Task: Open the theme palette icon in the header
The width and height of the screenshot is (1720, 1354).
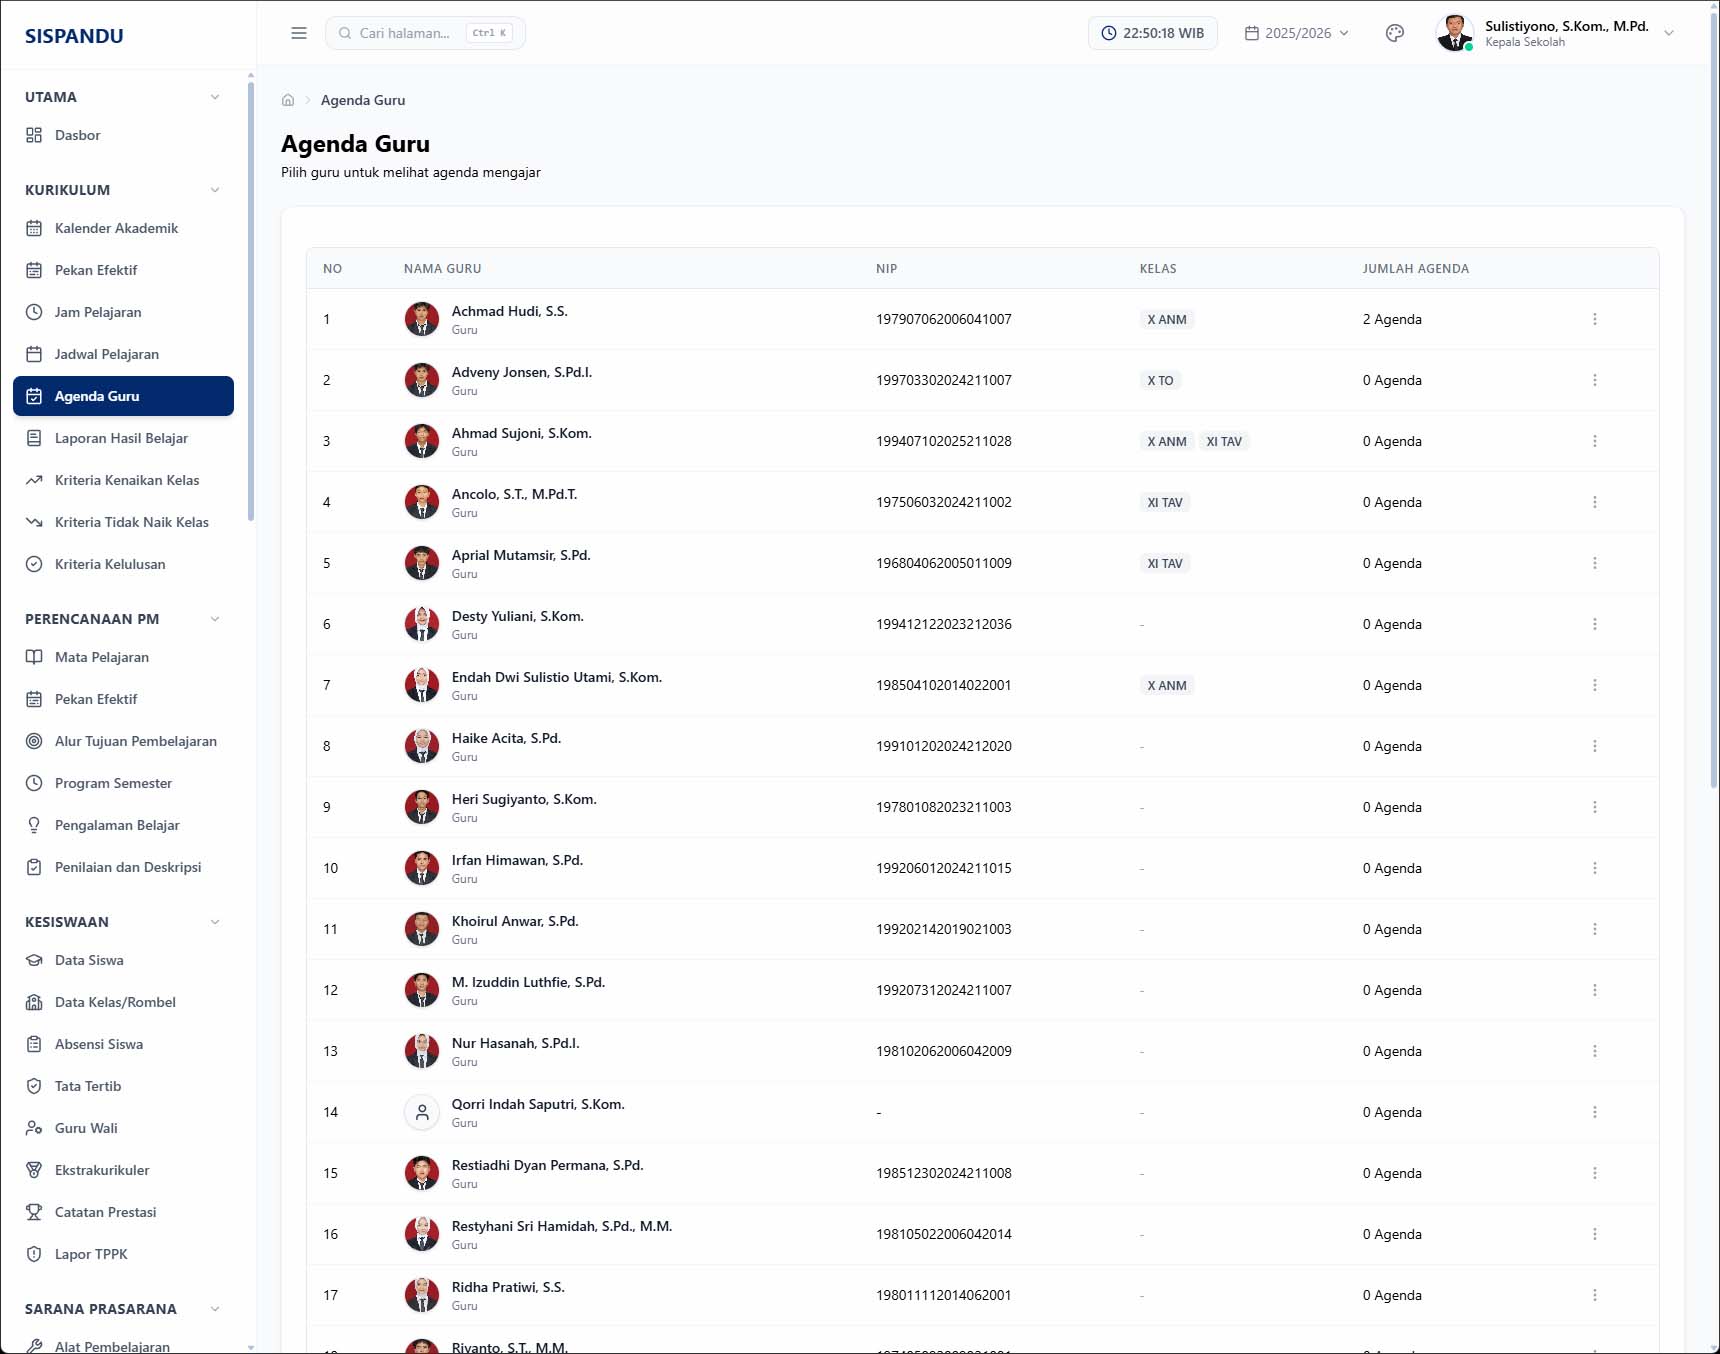Action: point(1395,33)
